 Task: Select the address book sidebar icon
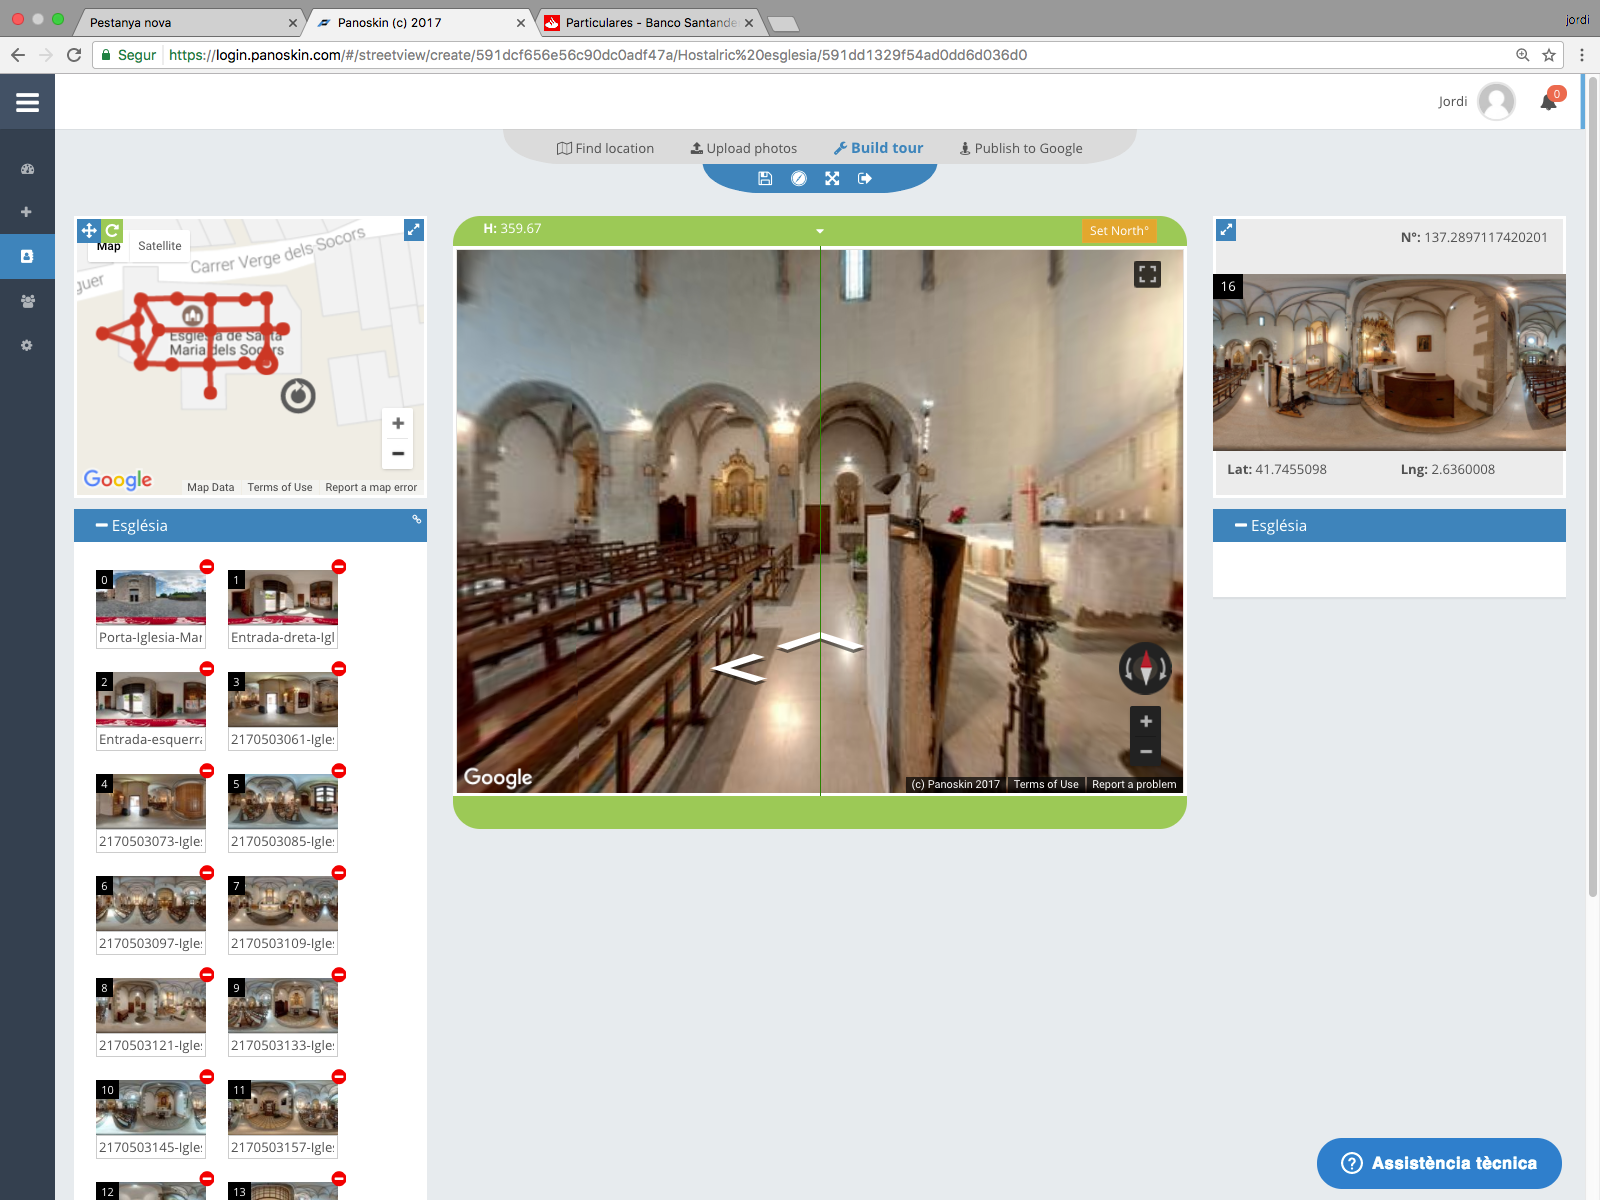(27, 256)
